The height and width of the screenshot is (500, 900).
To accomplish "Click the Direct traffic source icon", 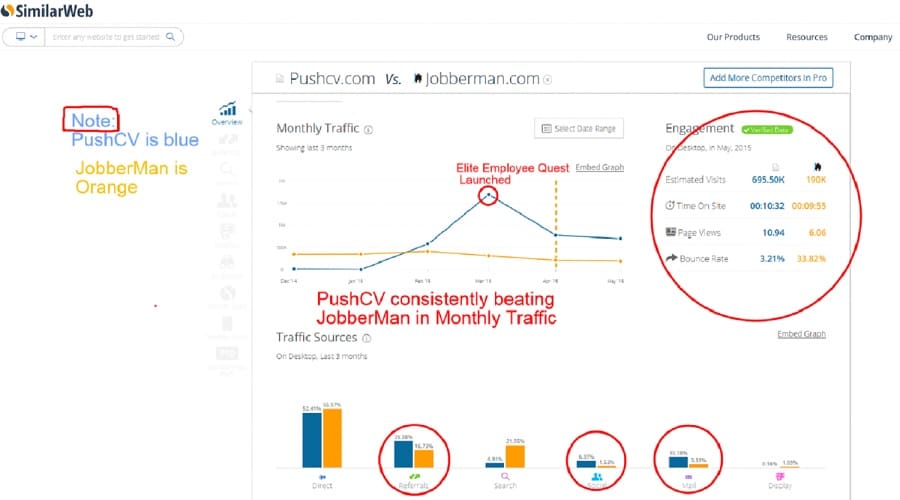I will point(323,477).
